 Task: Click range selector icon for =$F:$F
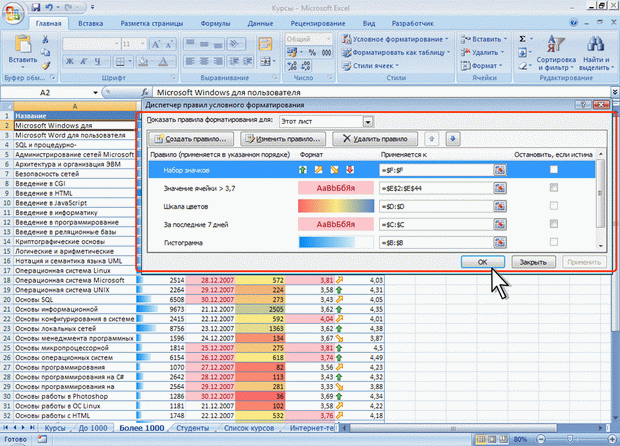point(500,170)
